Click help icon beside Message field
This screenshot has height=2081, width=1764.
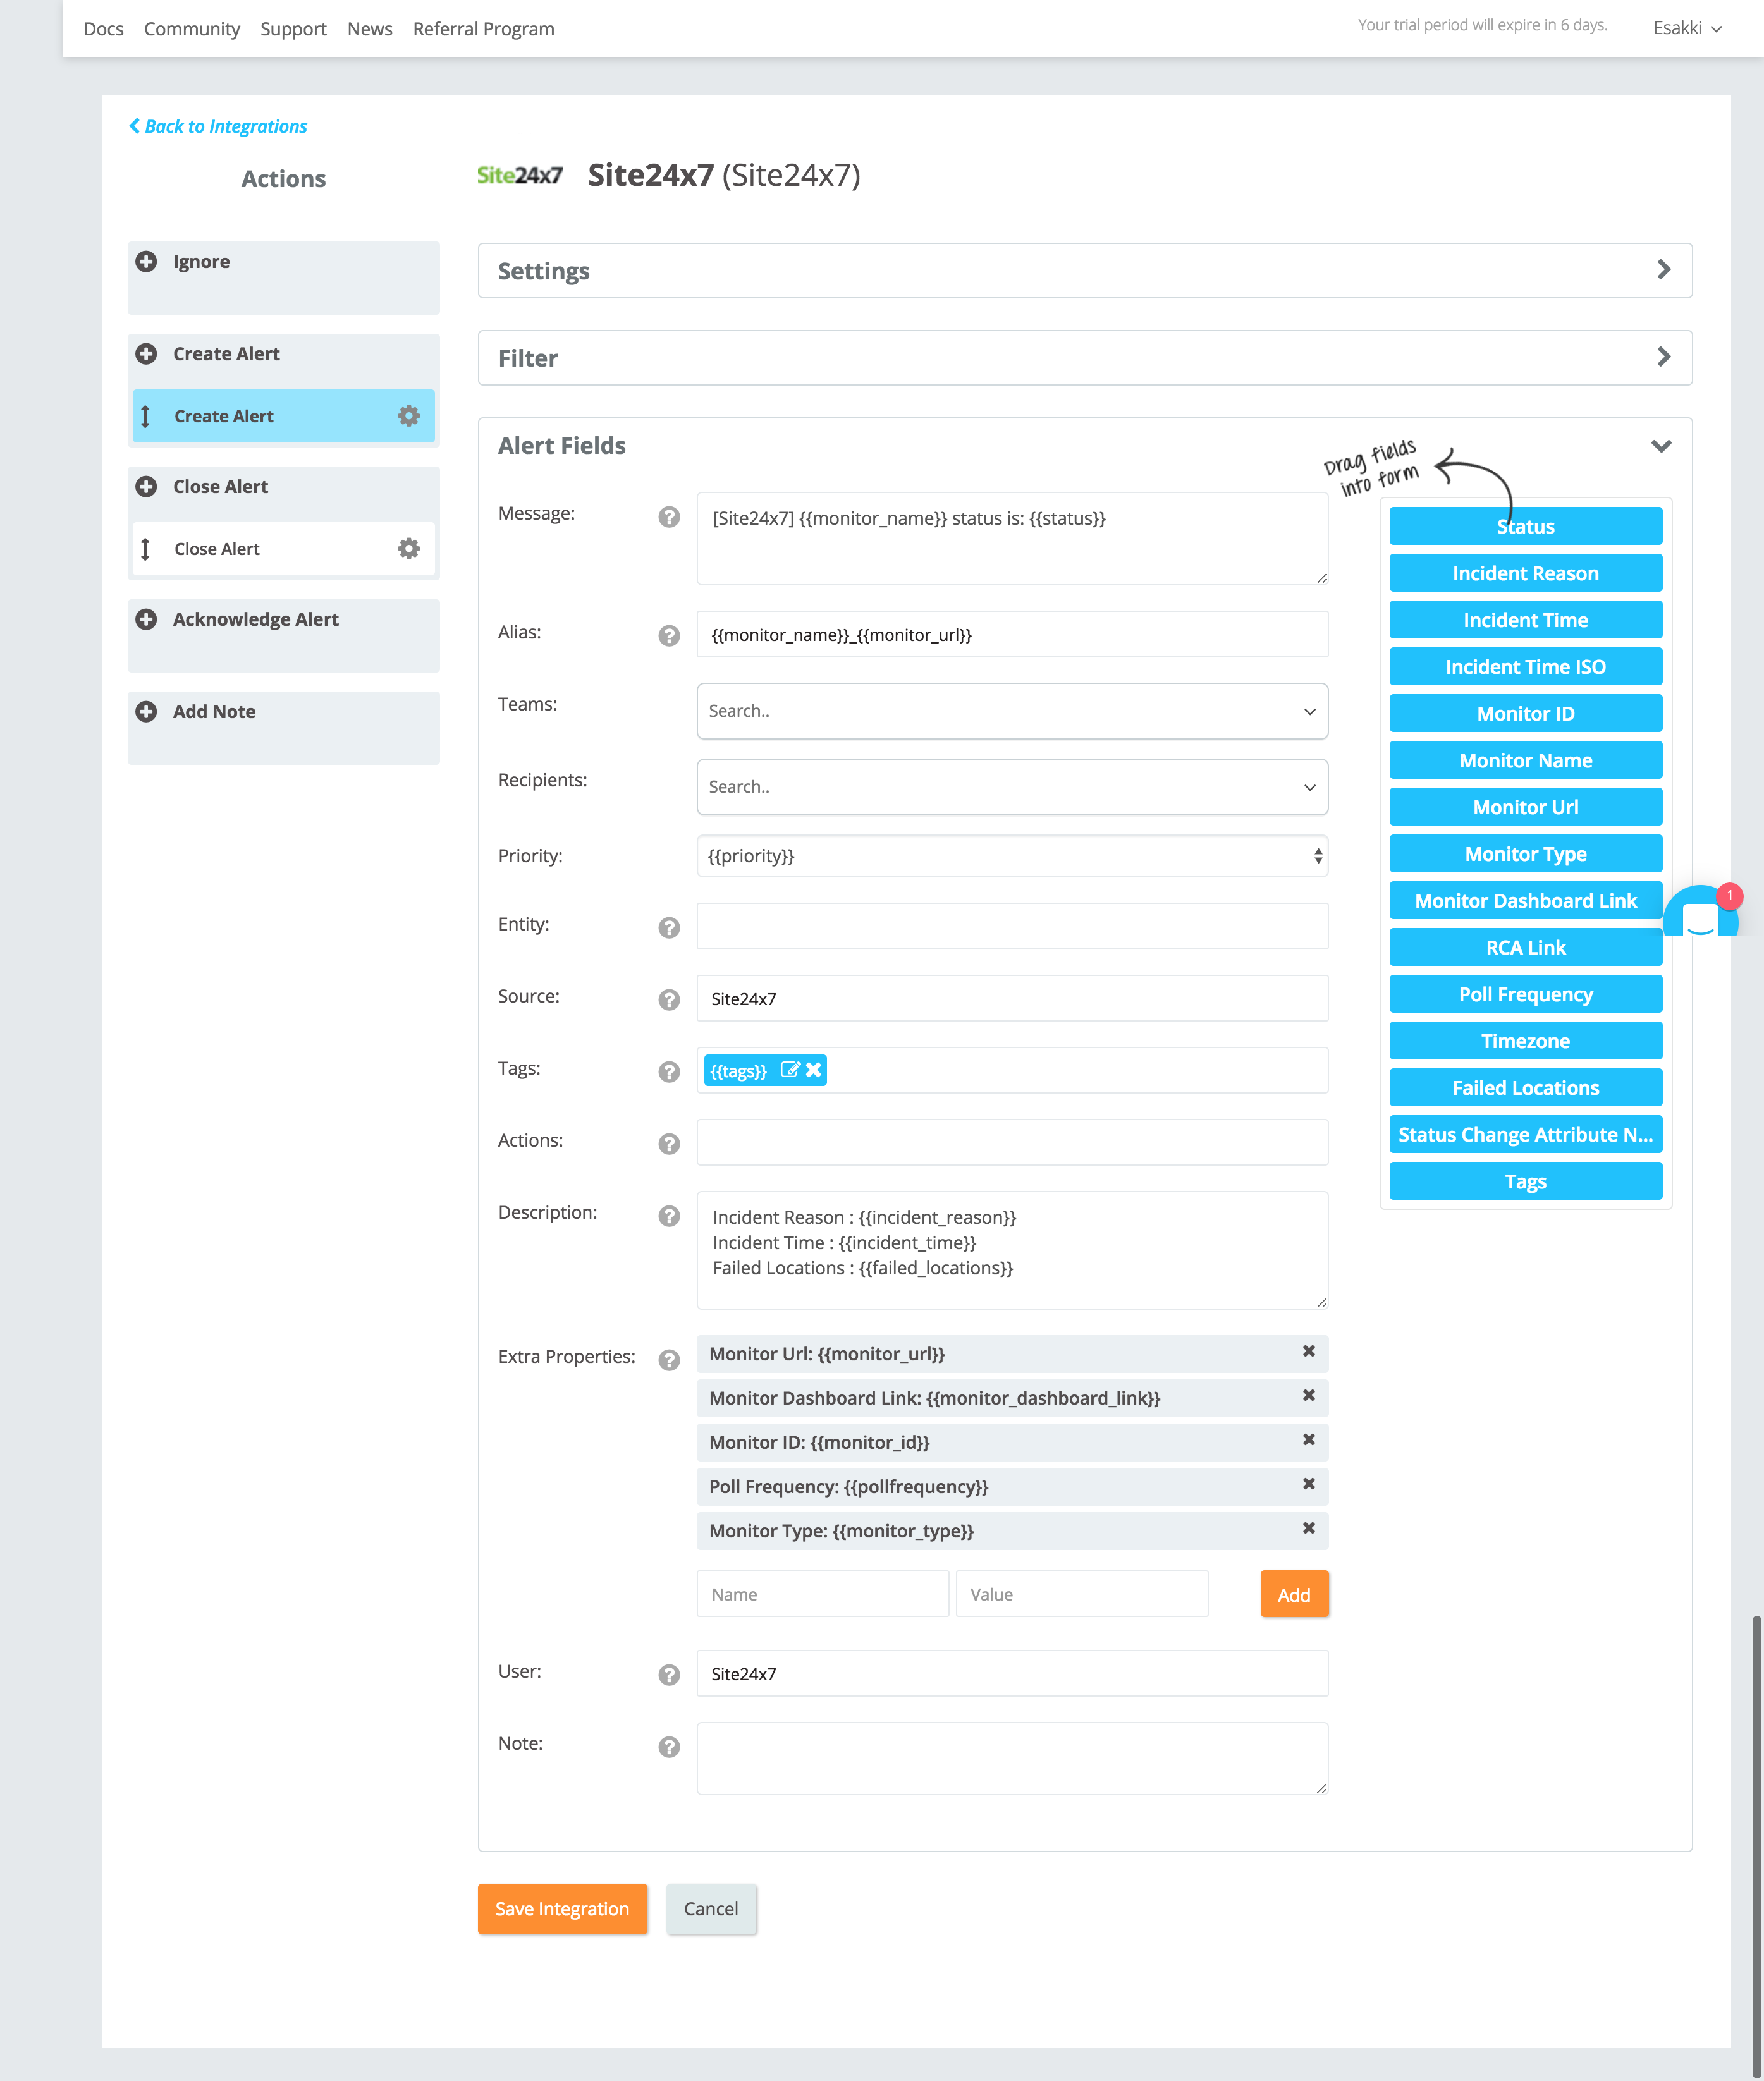pyautogui.click(x=669, y=517)
